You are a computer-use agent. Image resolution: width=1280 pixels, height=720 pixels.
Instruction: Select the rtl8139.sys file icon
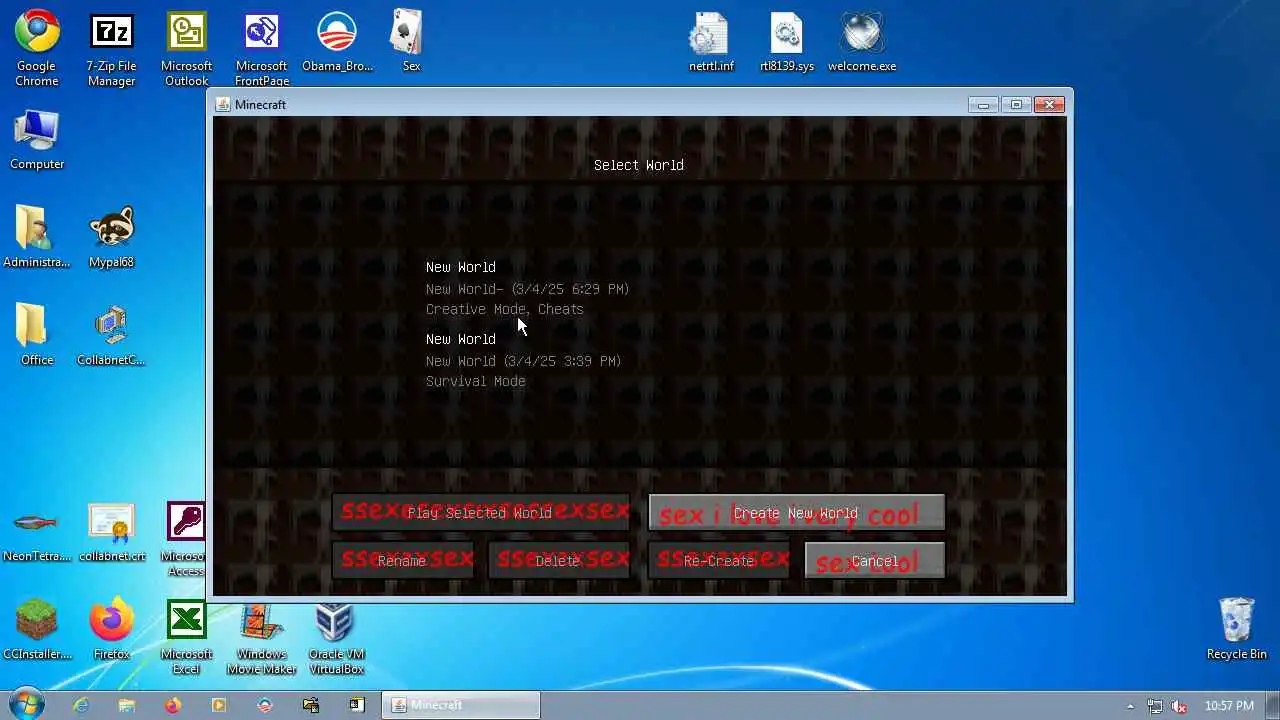tap(787, 42)
